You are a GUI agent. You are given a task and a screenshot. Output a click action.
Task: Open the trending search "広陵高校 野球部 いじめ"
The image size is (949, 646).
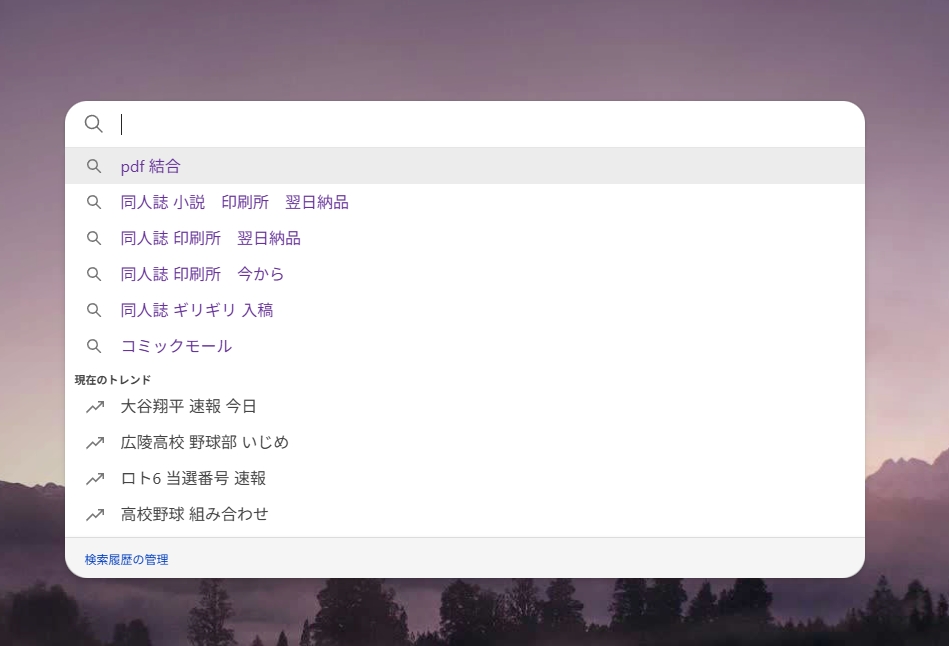[204, 442]
